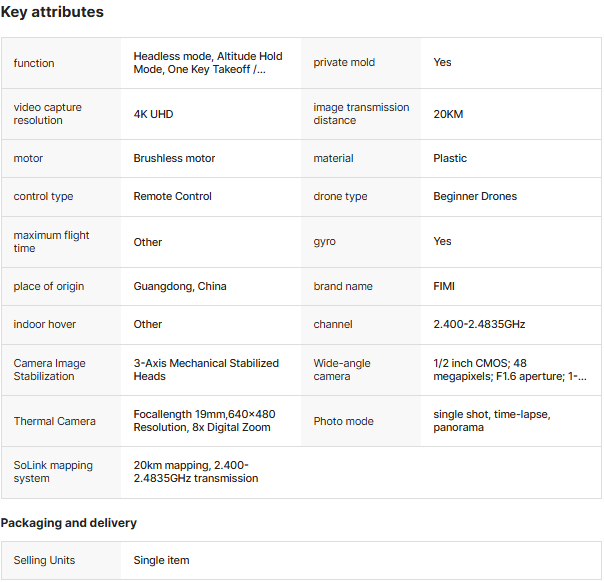604x582 pixels.
Task: Select the Brushless motor value
Action: (x=174, y=158)
